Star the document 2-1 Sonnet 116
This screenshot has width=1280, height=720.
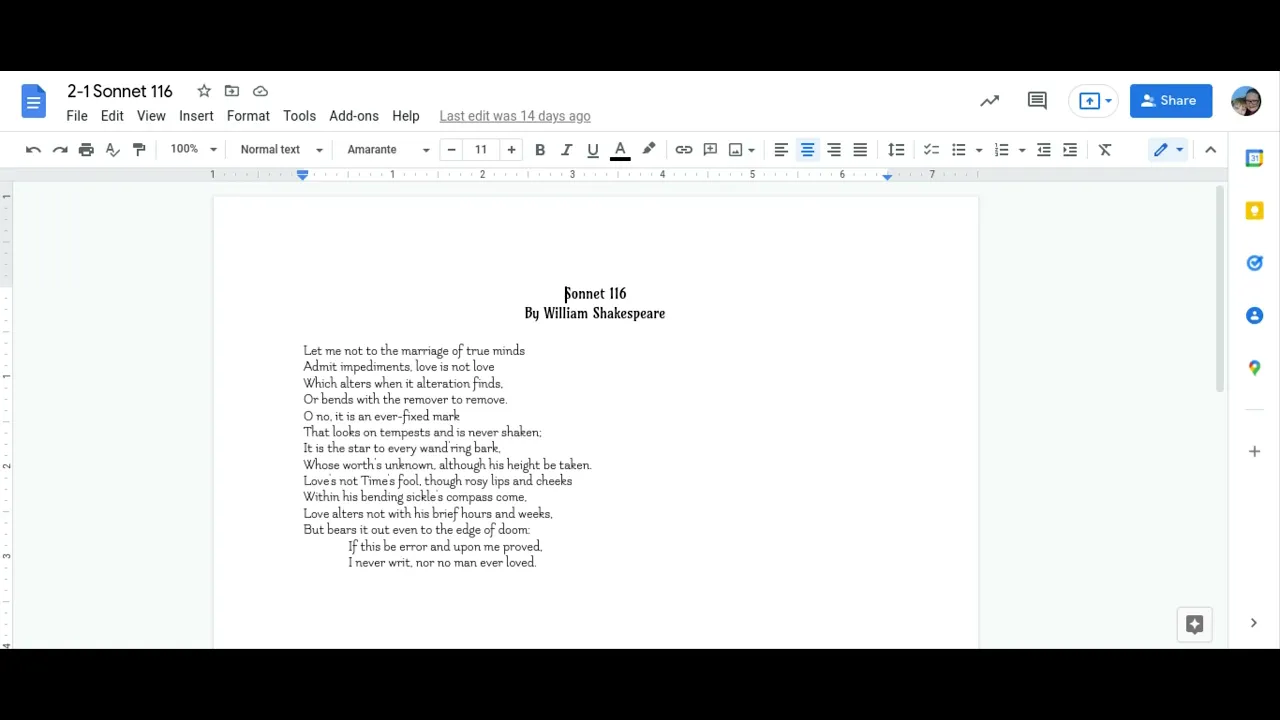[204, 91]
